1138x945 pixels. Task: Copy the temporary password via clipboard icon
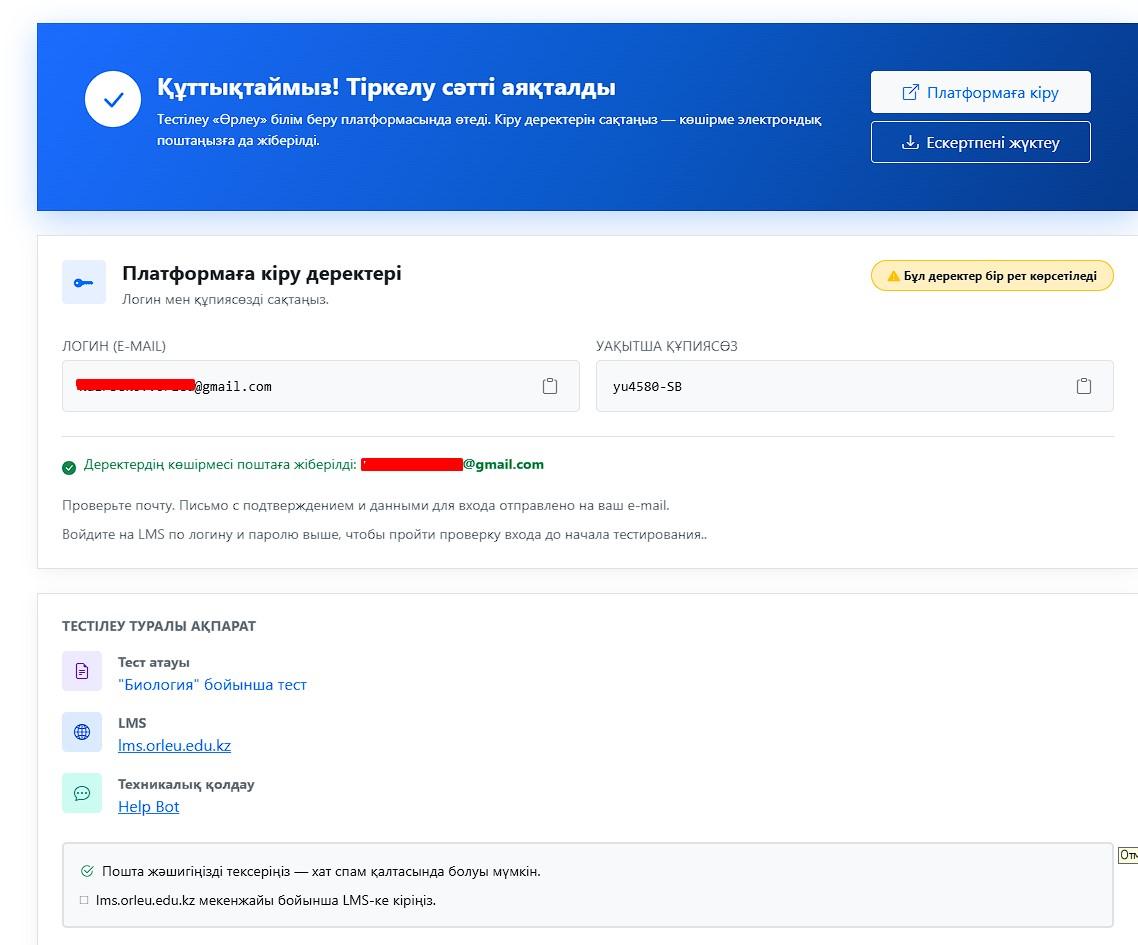pos(1084,386)
